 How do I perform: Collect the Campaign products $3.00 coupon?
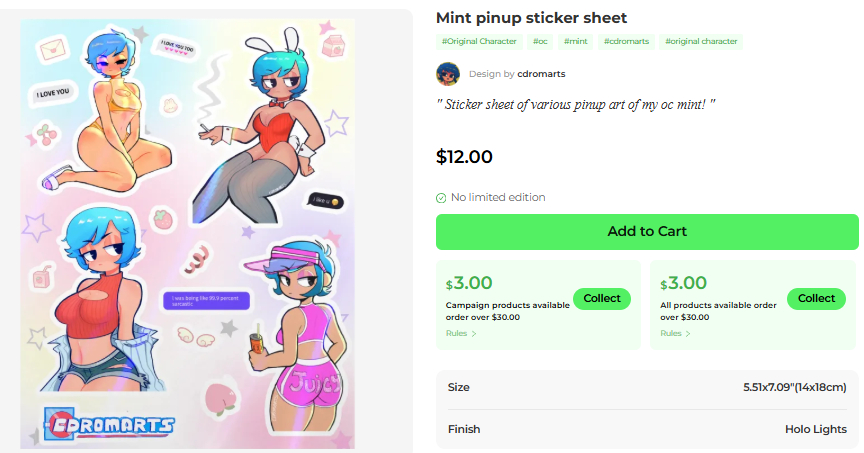602,298
